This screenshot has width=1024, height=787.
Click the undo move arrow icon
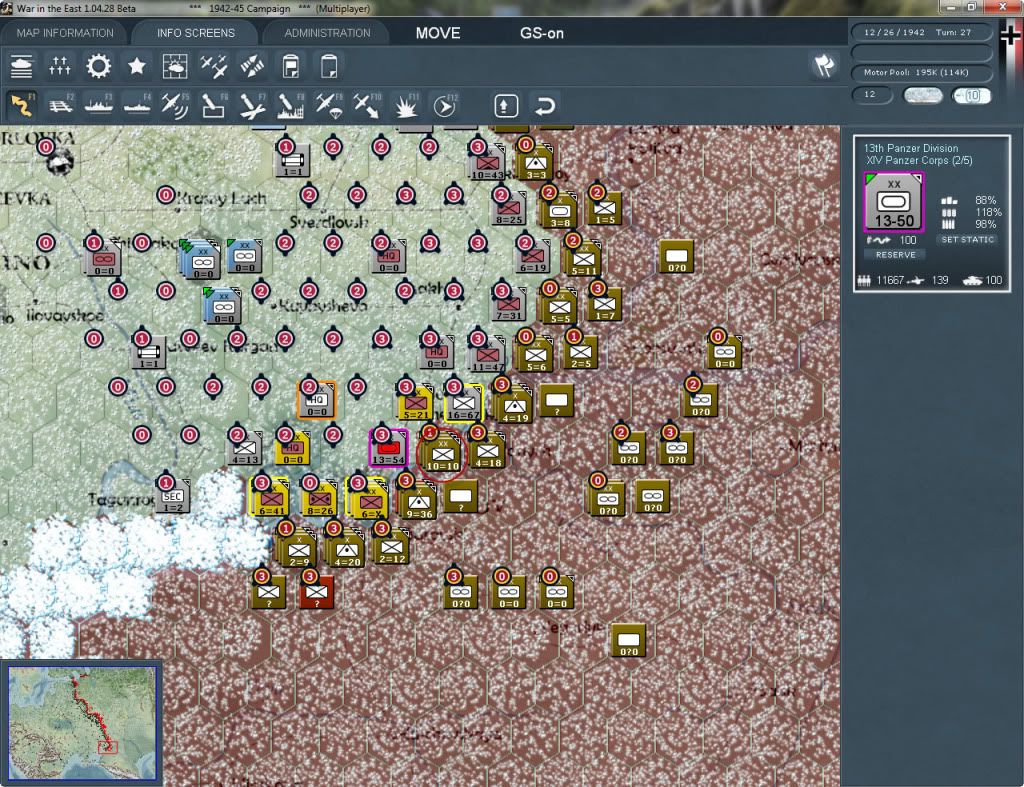(545, 106)
